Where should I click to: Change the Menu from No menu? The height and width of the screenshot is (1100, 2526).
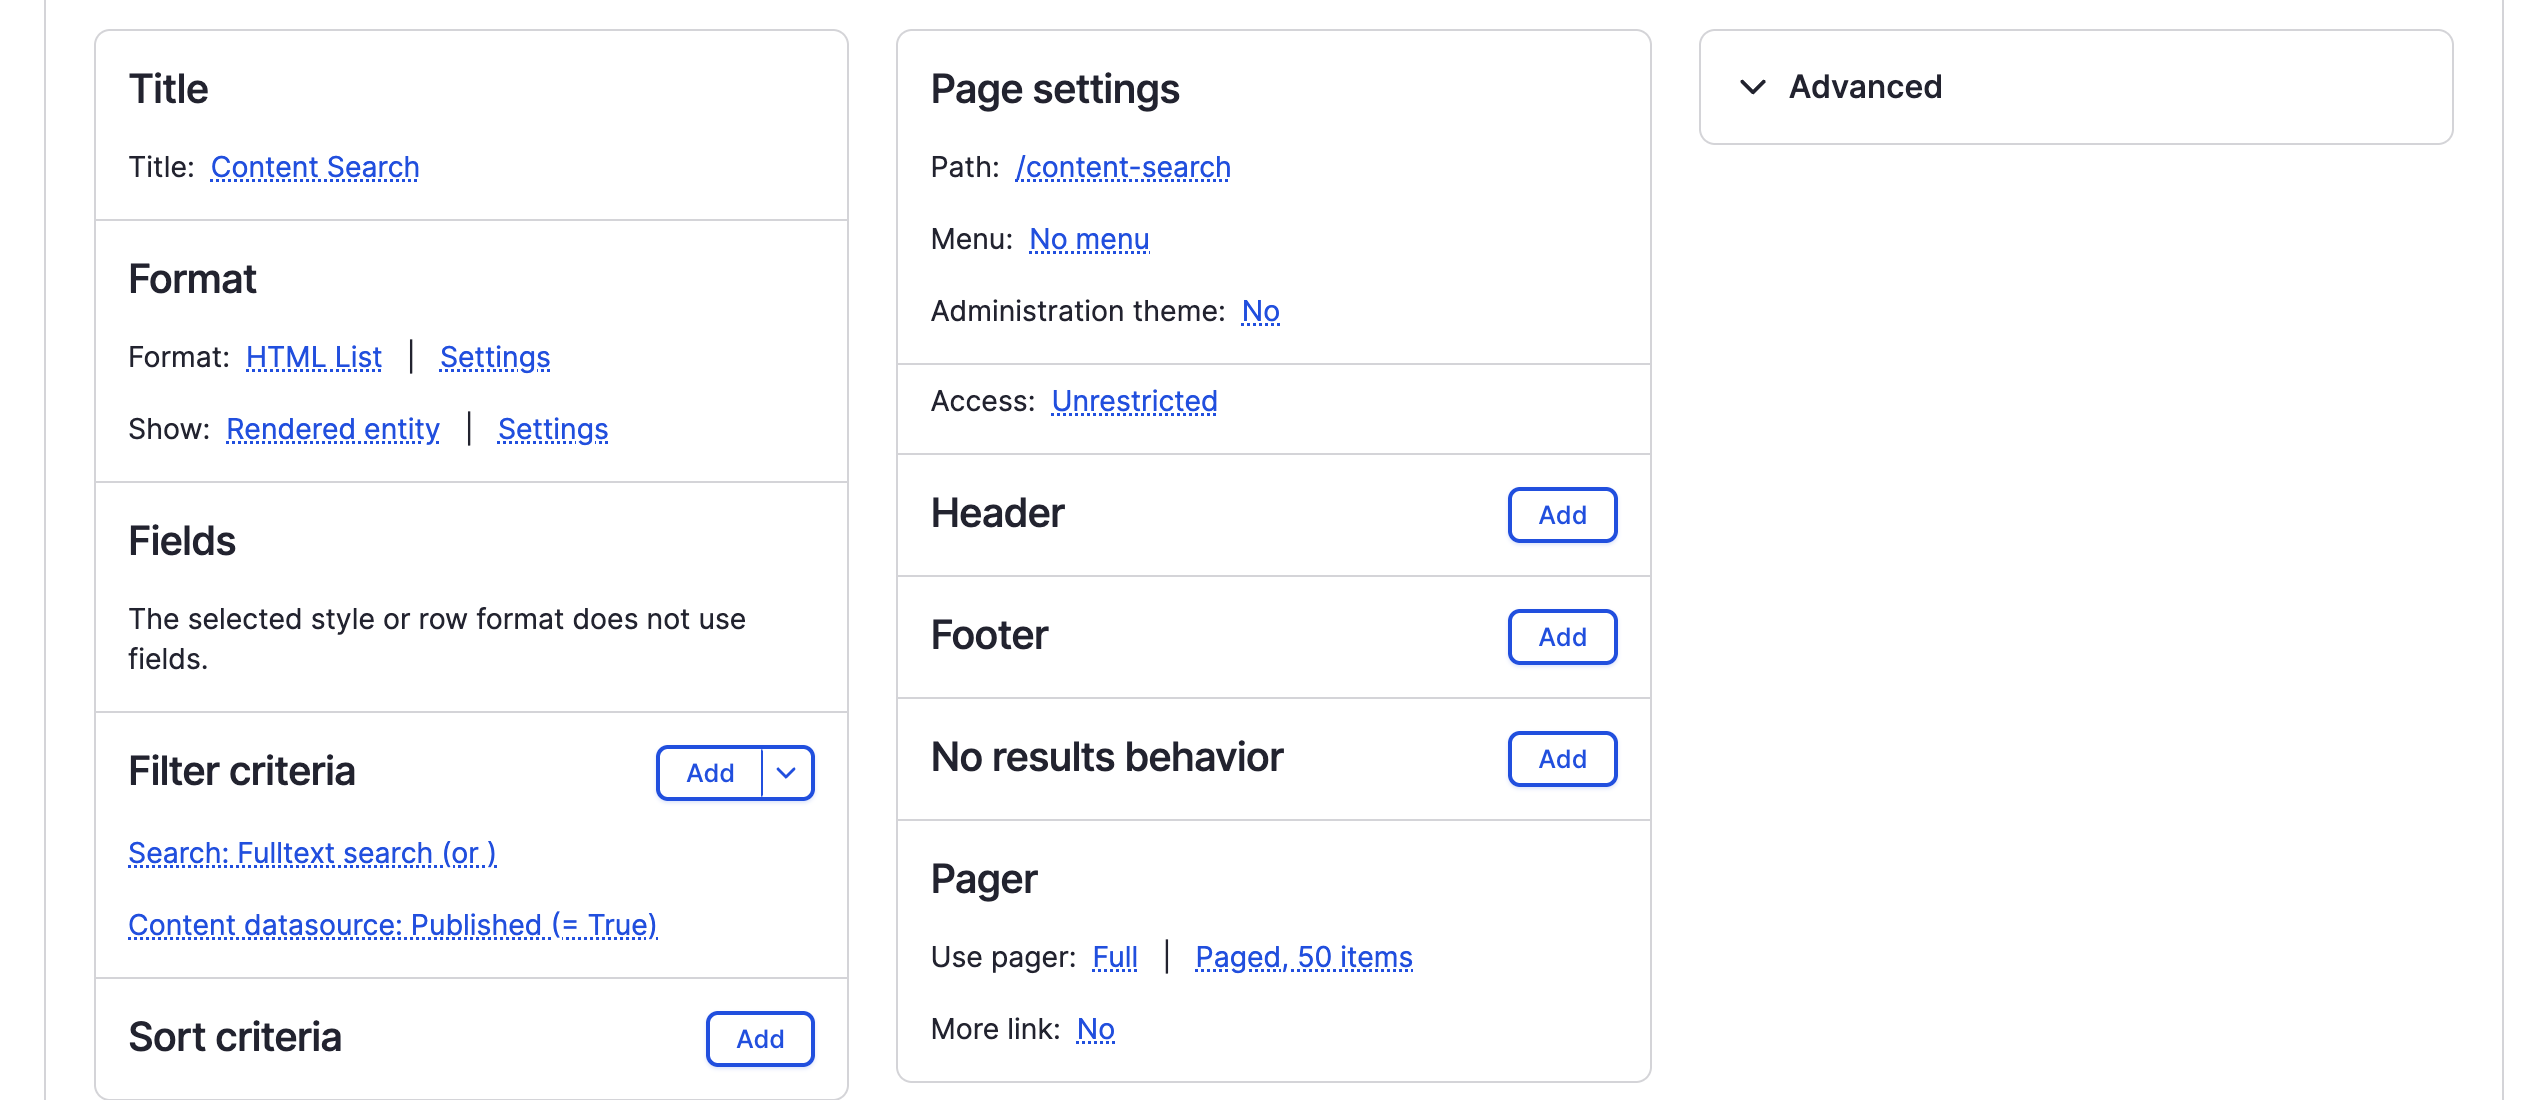pyautogui.click(x=1088, y=239)
